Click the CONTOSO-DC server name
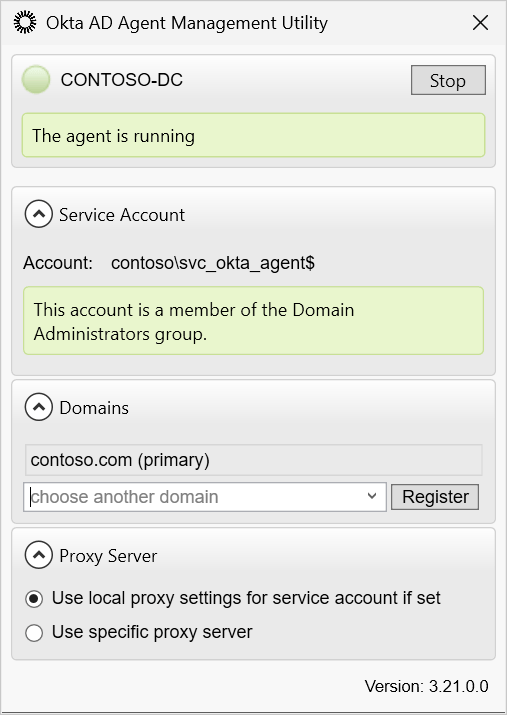507x715 pixels. (122, 80)
